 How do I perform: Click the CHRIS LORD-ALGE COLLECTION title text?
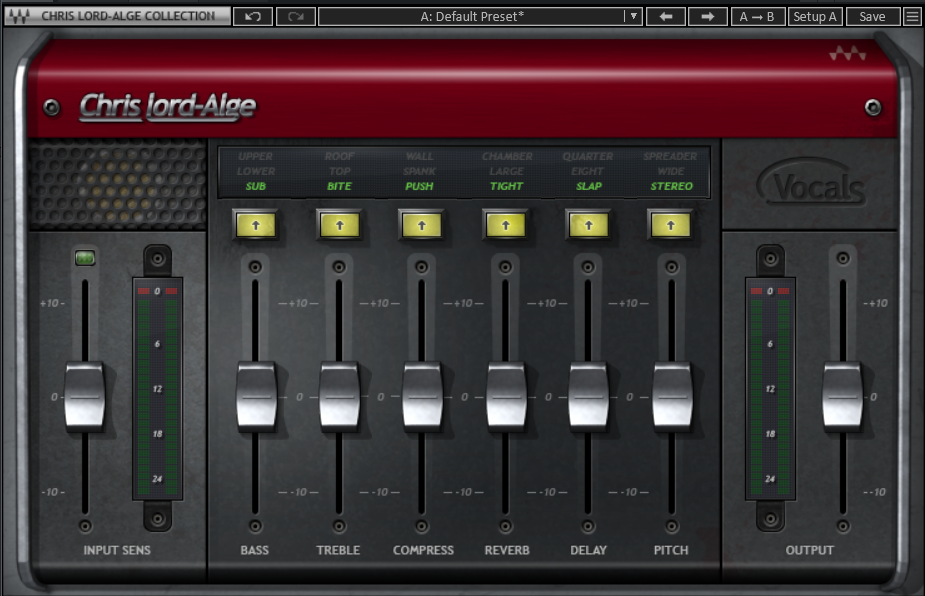click(x=128, y=16)
